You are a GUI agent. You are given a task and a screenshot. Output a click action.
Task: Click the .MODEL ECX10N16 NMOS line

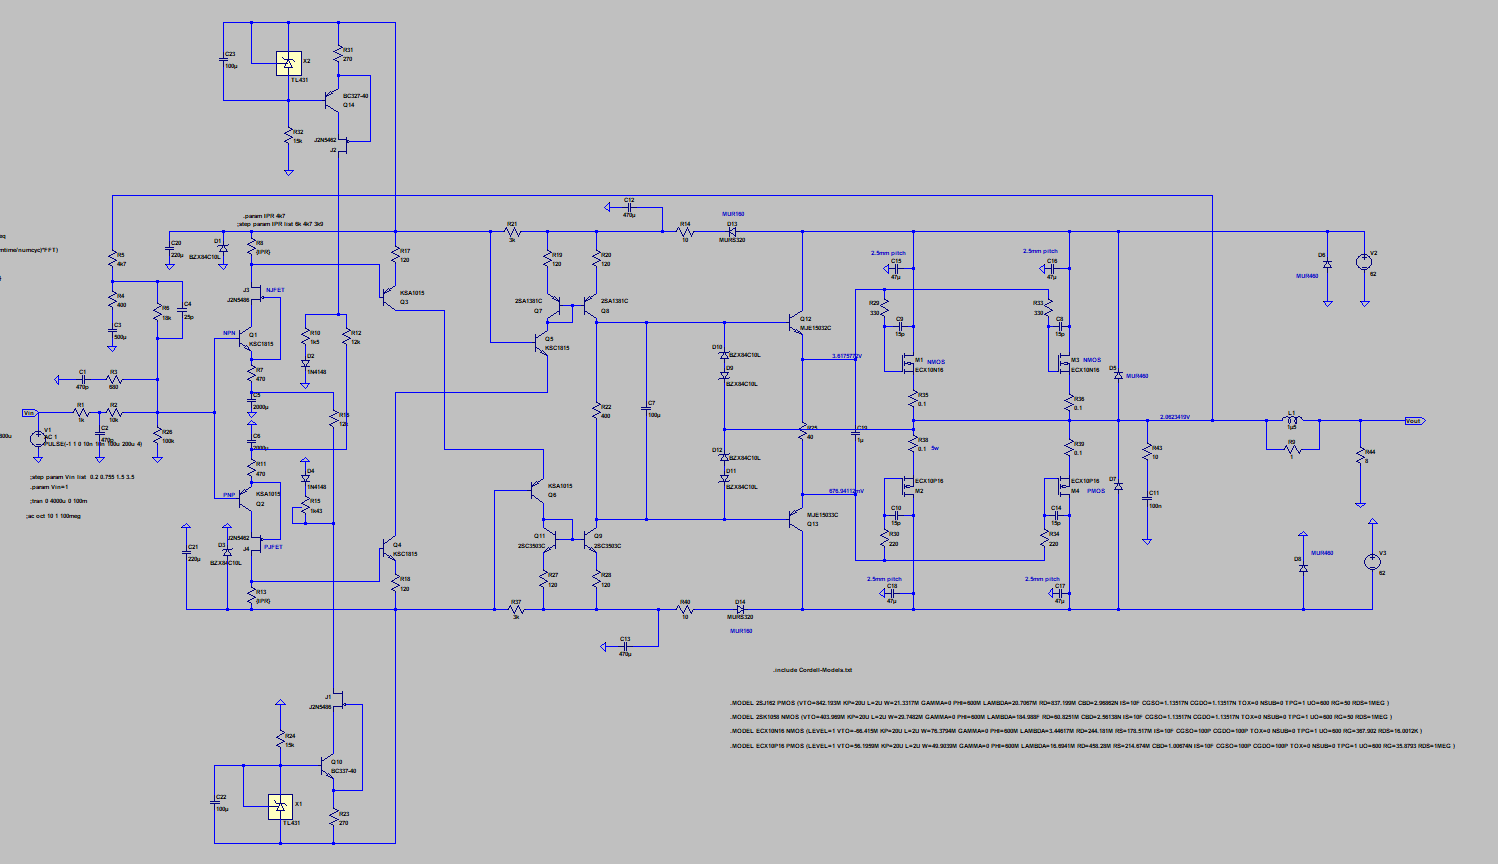[x=1076, y=731]
